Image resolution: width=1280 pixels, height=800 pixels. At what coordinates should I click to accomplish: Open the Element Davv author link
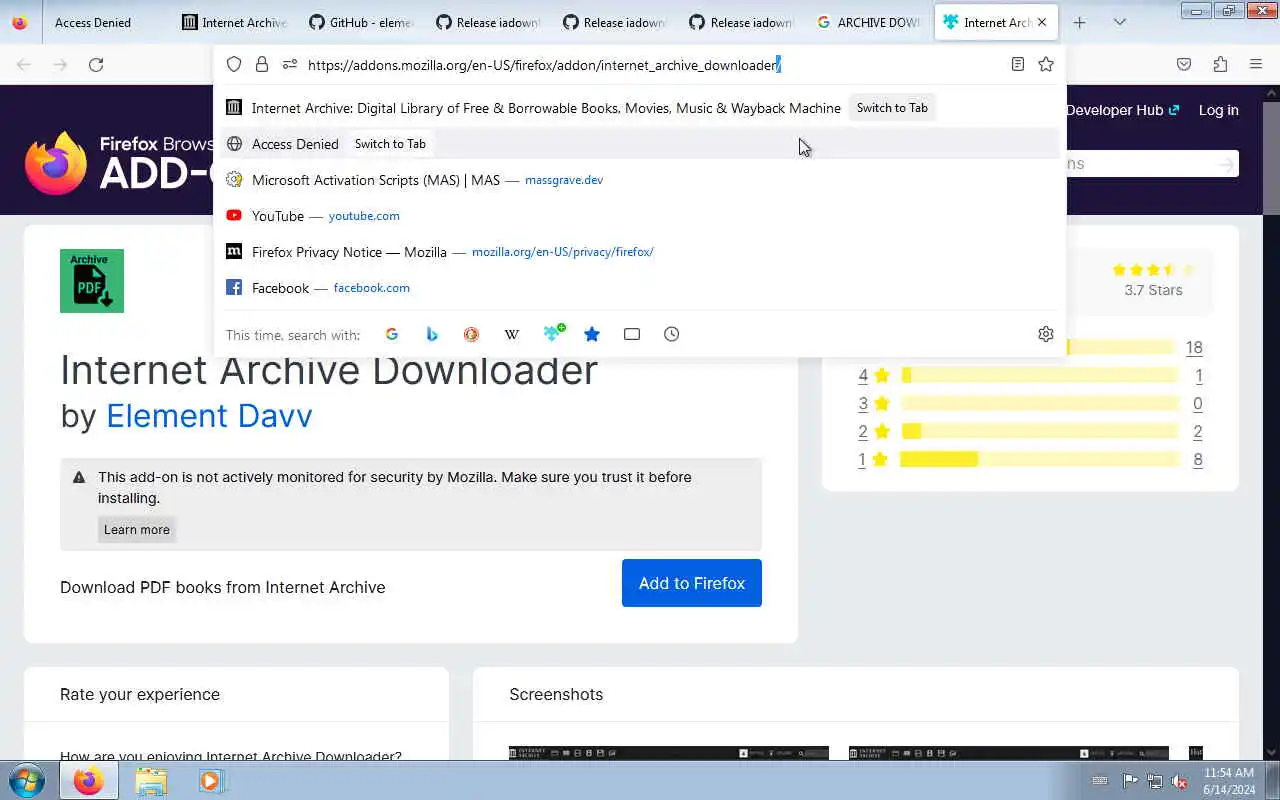(209, 415)
